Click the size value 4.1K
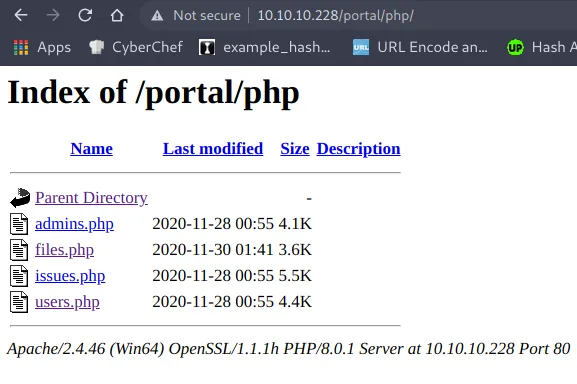 pyautogui.click(x=295, y=224)
